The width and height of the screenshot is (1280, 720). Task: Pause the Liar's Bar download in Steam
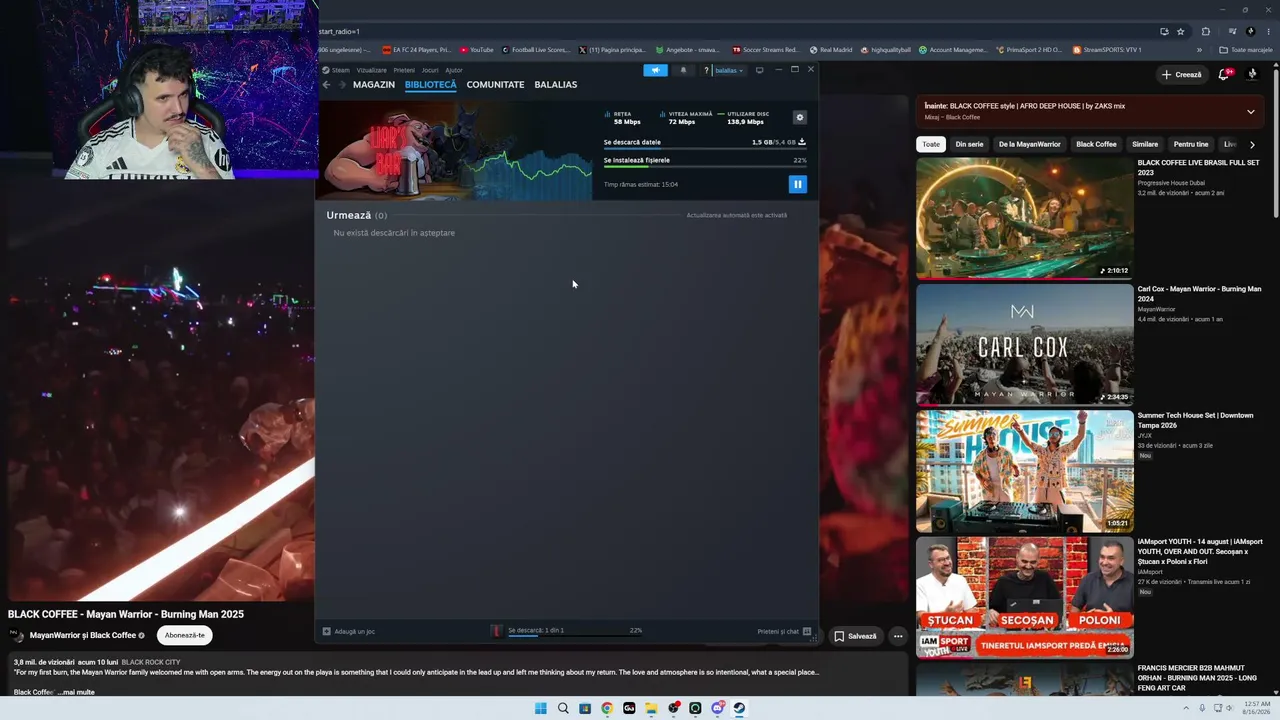tap(797, 184)
